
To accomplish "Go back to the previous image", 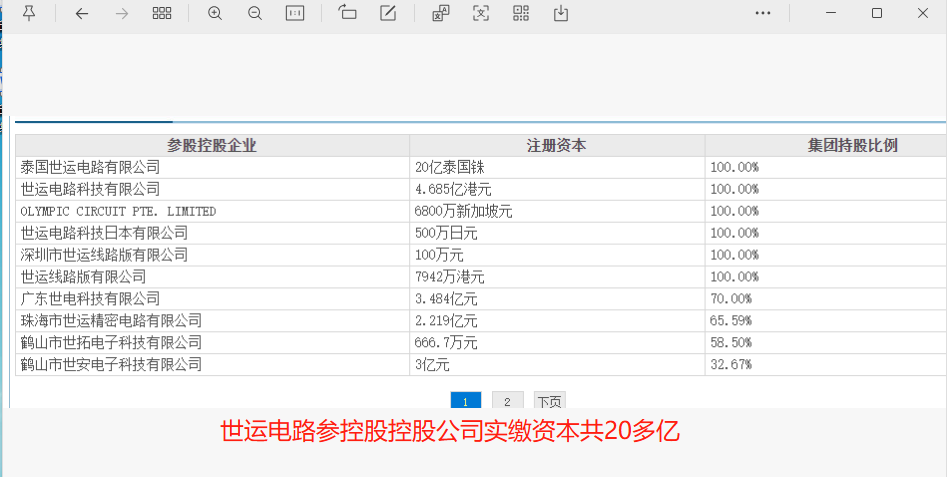I will coord(82,13).
